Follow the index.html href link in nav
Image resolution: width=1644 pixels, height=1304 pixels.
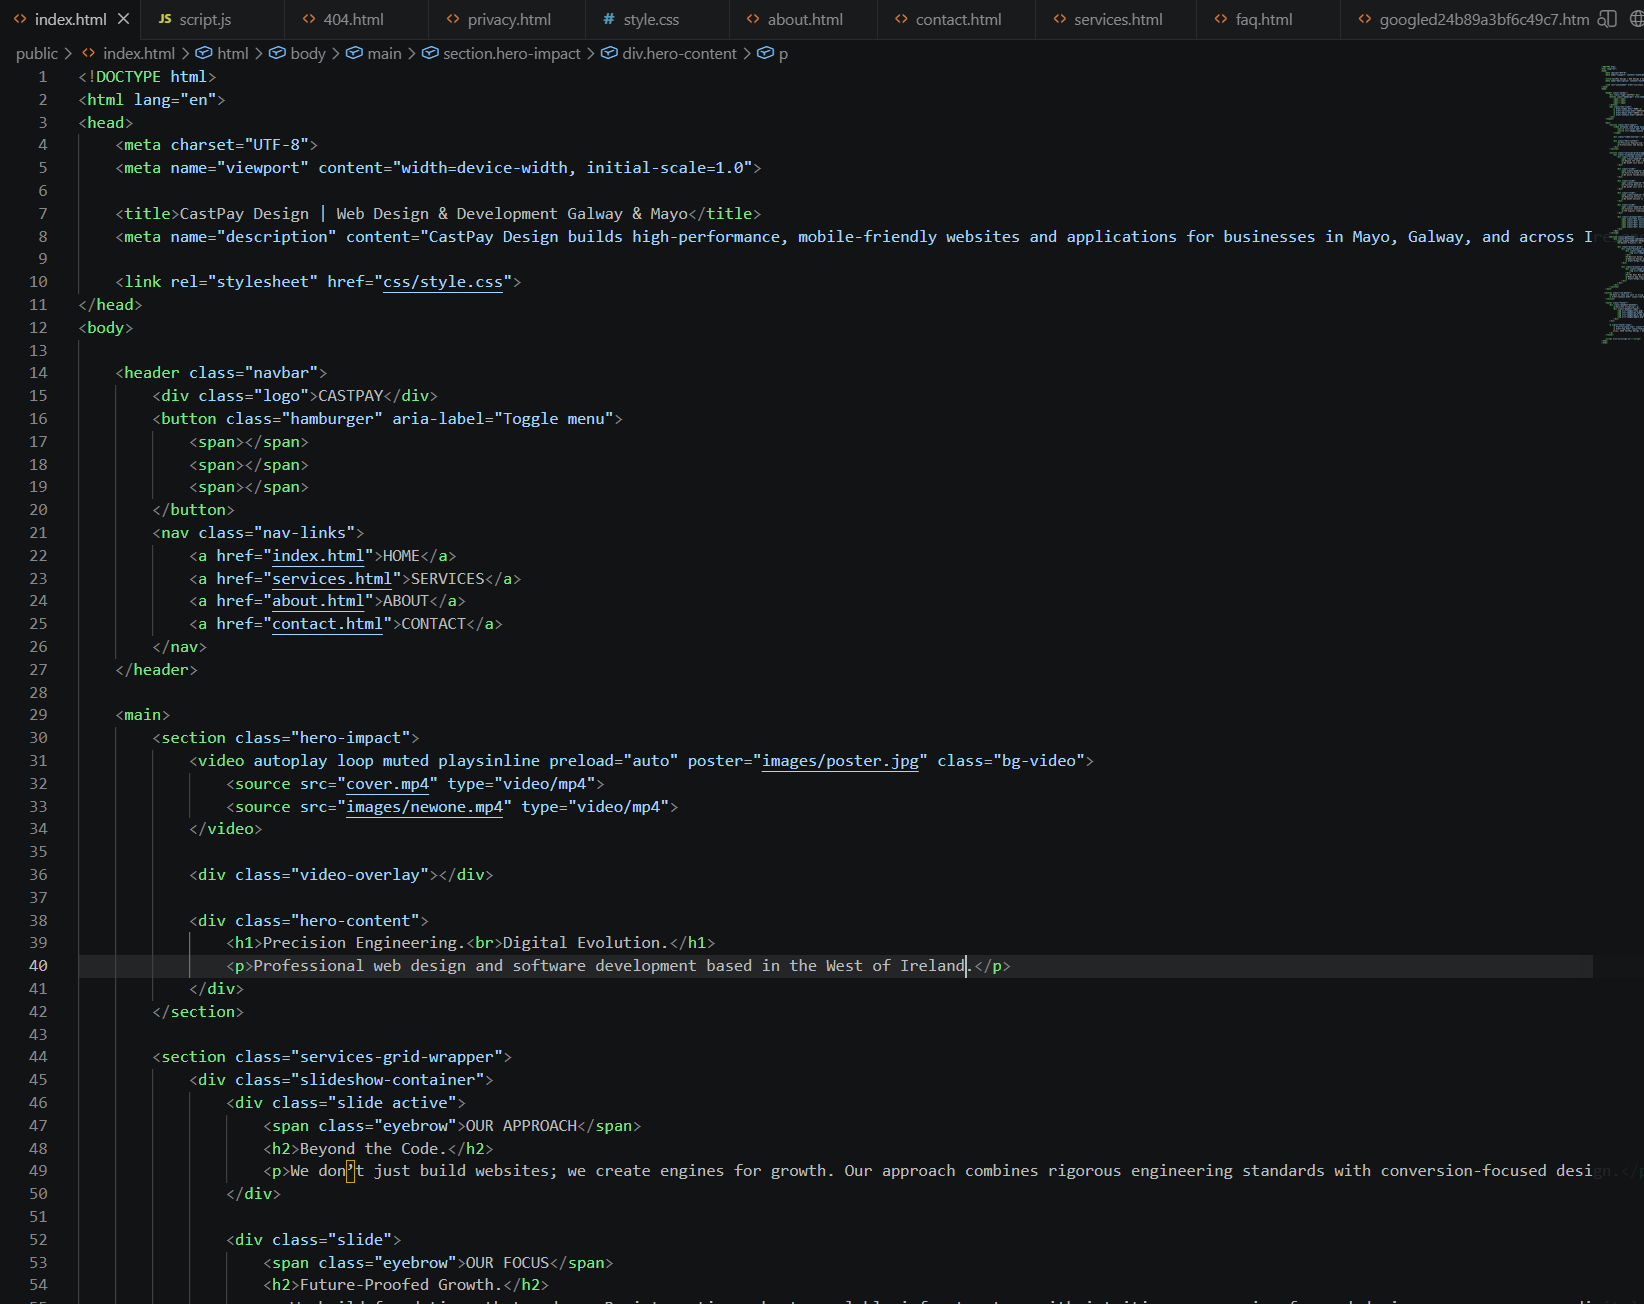(318, 556)
